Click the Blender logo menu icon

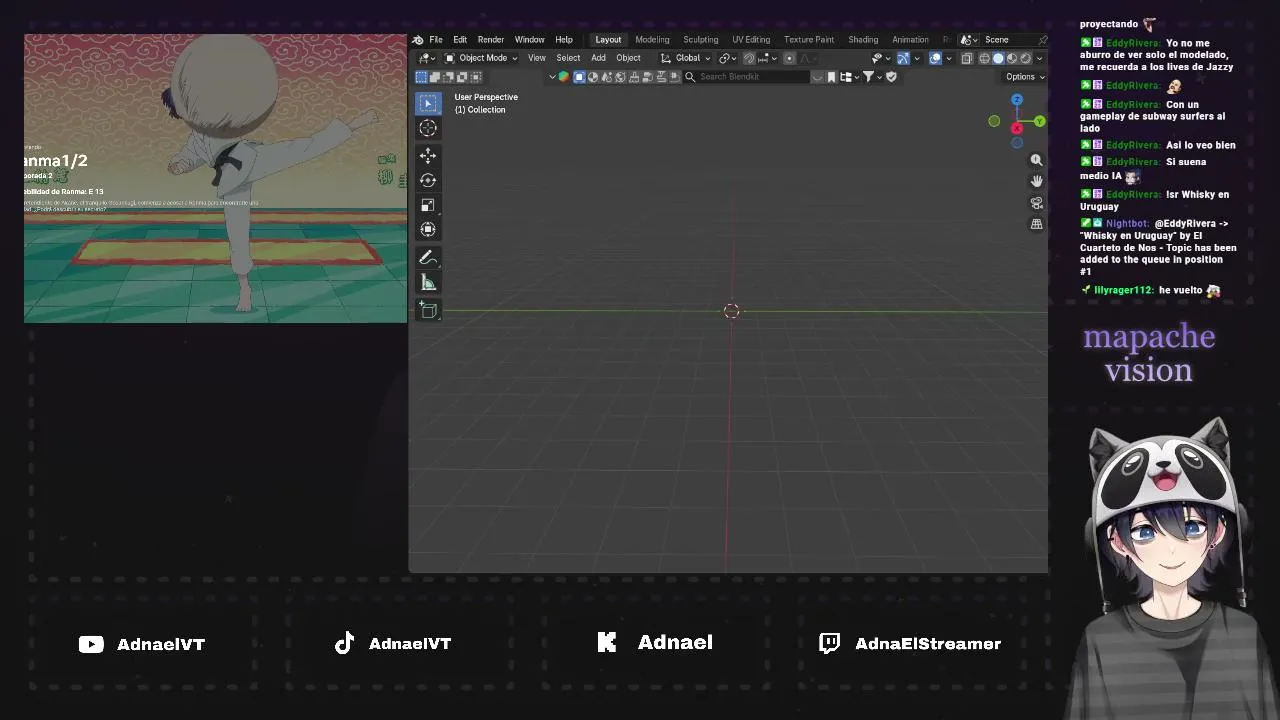coord(418,40)
